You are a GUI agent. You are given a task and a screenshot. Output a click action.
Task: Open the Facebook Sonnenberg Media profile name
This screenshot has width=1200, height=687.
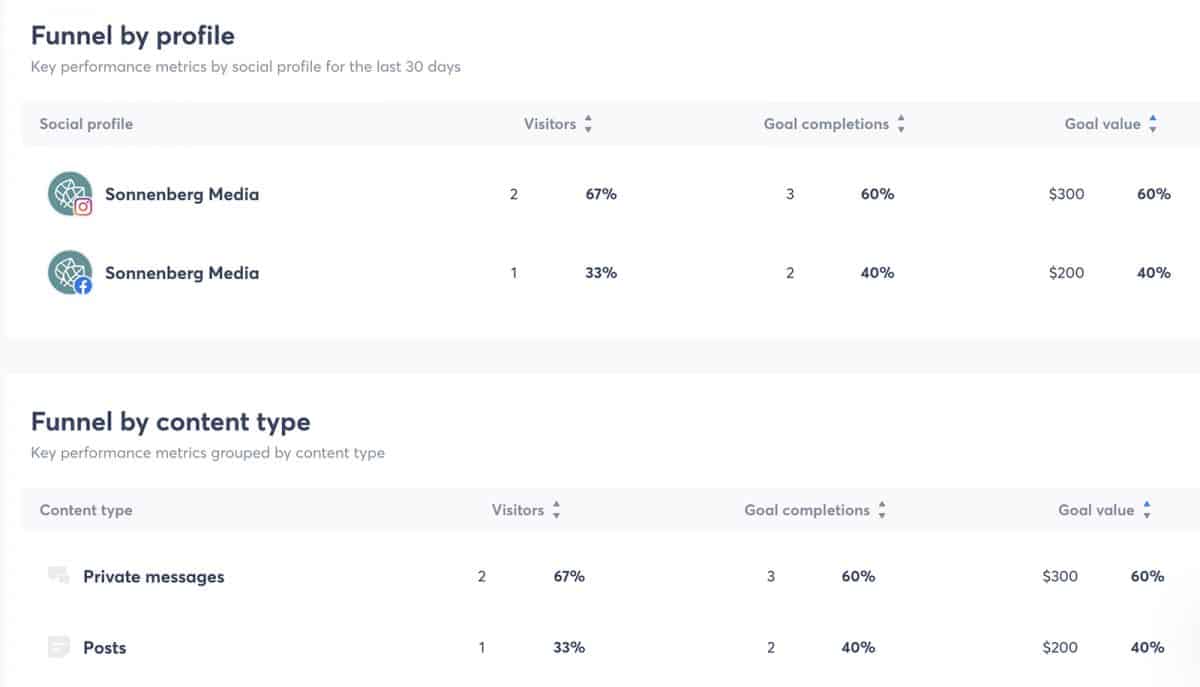(182, 273)
